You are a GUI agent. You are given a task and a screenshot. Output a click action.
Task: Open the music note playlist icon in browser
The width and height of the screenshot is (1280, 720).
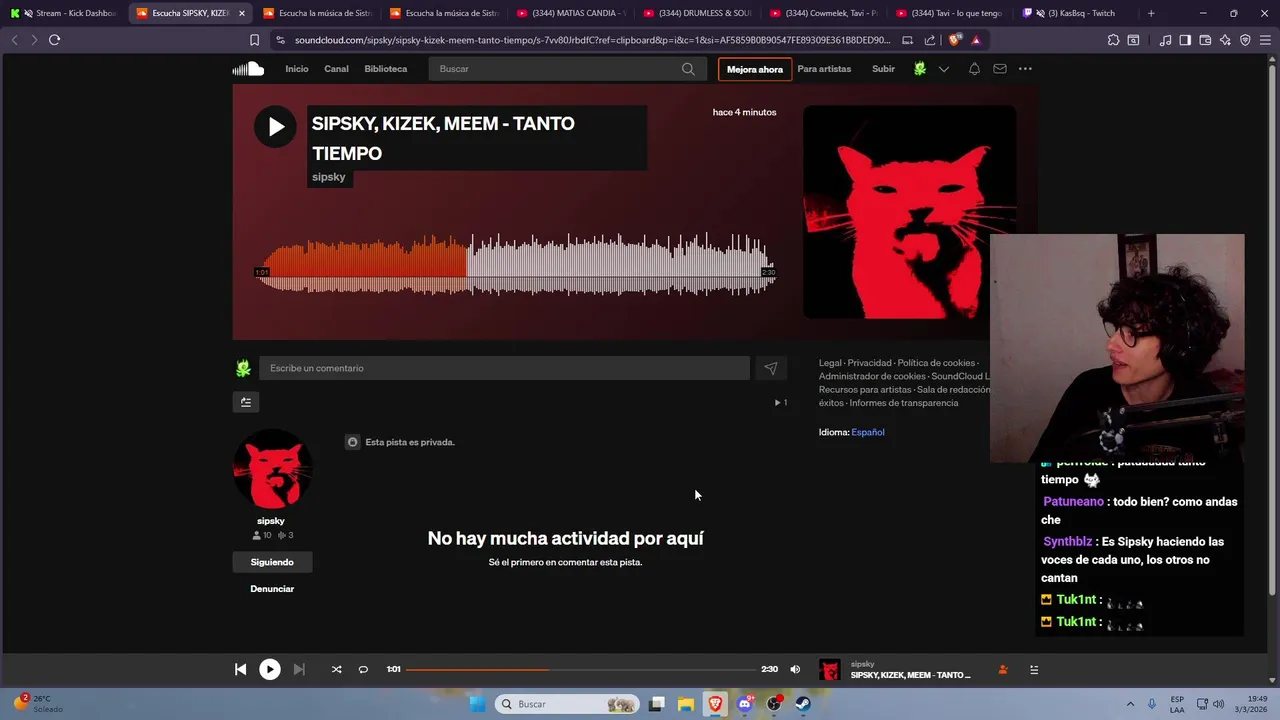(1165, 40)
